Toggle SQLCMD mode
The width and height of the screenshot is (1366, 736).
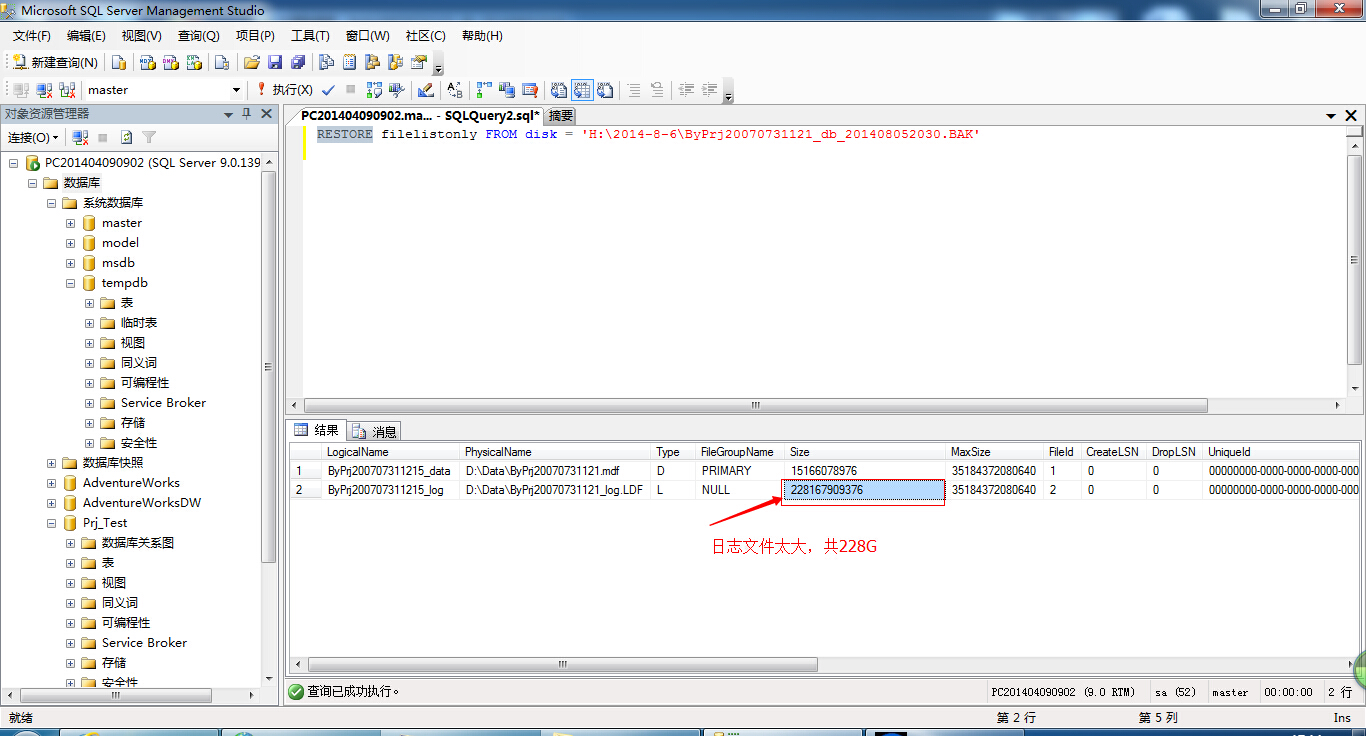click(x=529, y=90)
